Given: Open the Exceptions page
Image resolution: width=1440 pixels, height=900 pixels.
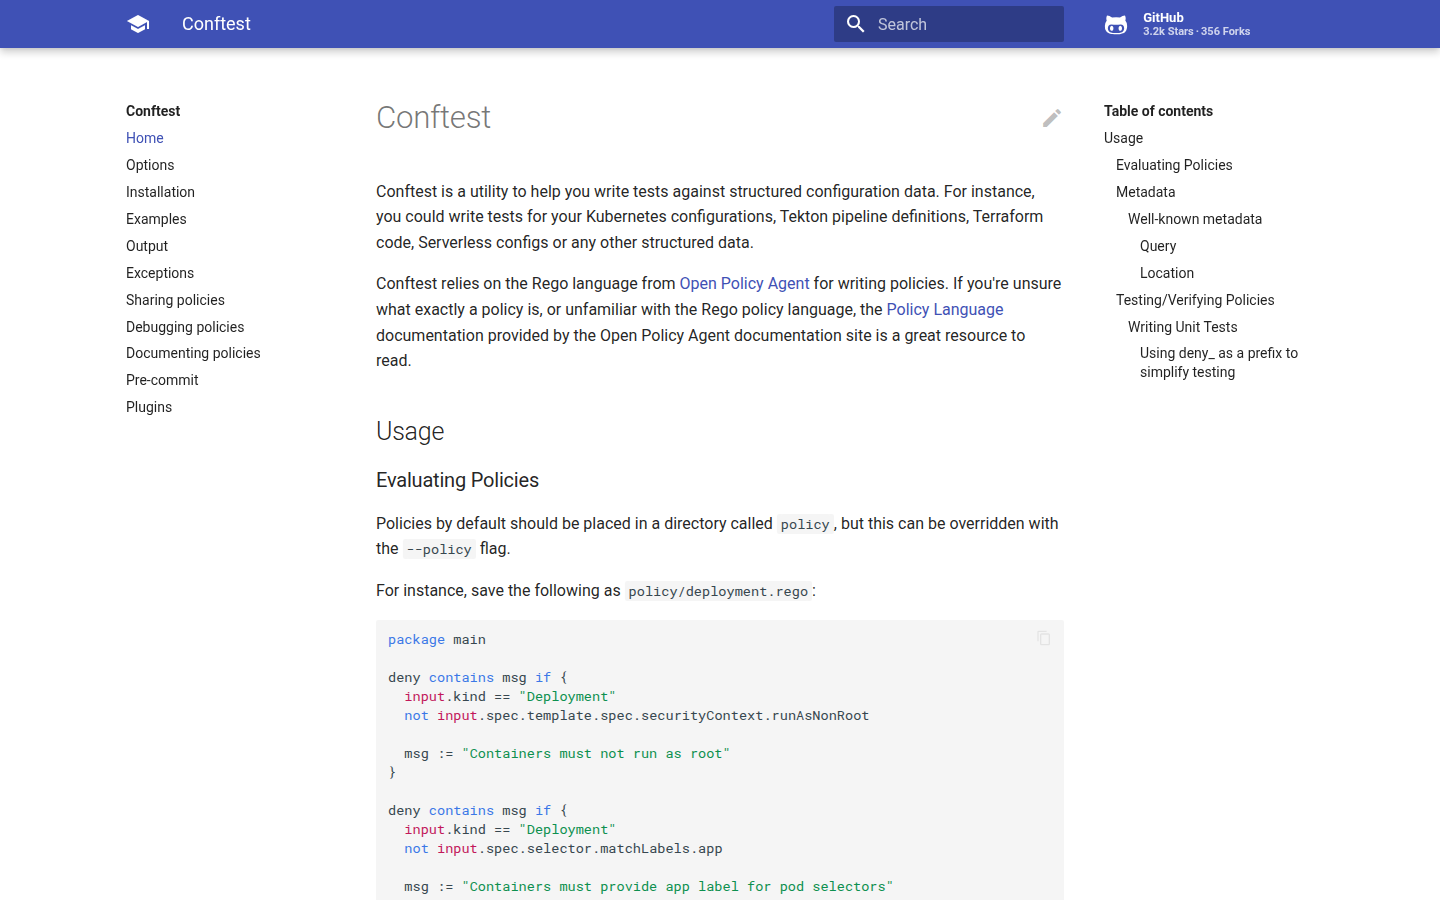Looking at the screenshot, I should 160,273.
